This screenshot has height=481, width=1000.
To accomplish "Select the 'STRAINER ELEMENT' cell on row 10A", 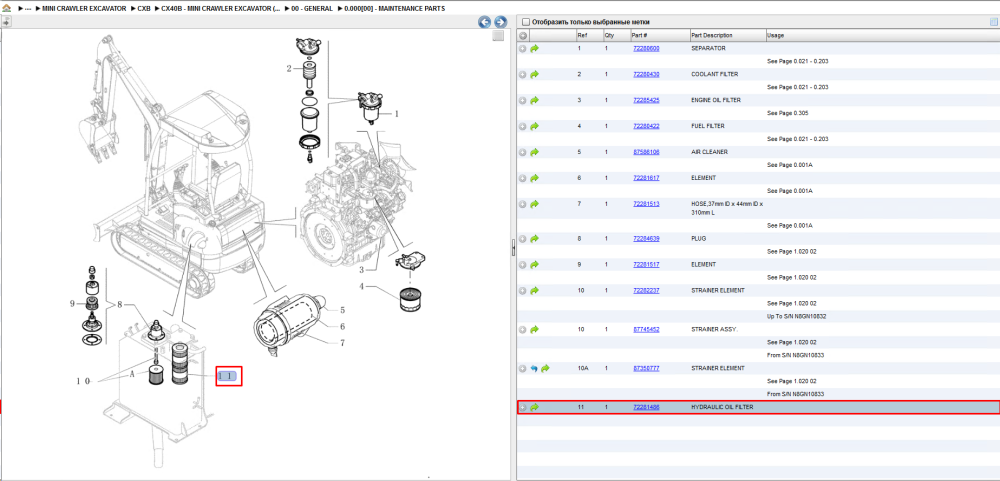I will point(717,369).
